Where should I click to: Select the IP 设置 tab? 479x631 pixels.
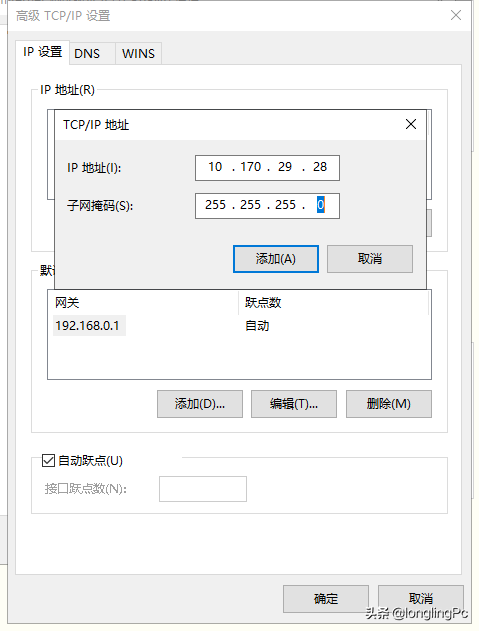(x=42, y=52)
